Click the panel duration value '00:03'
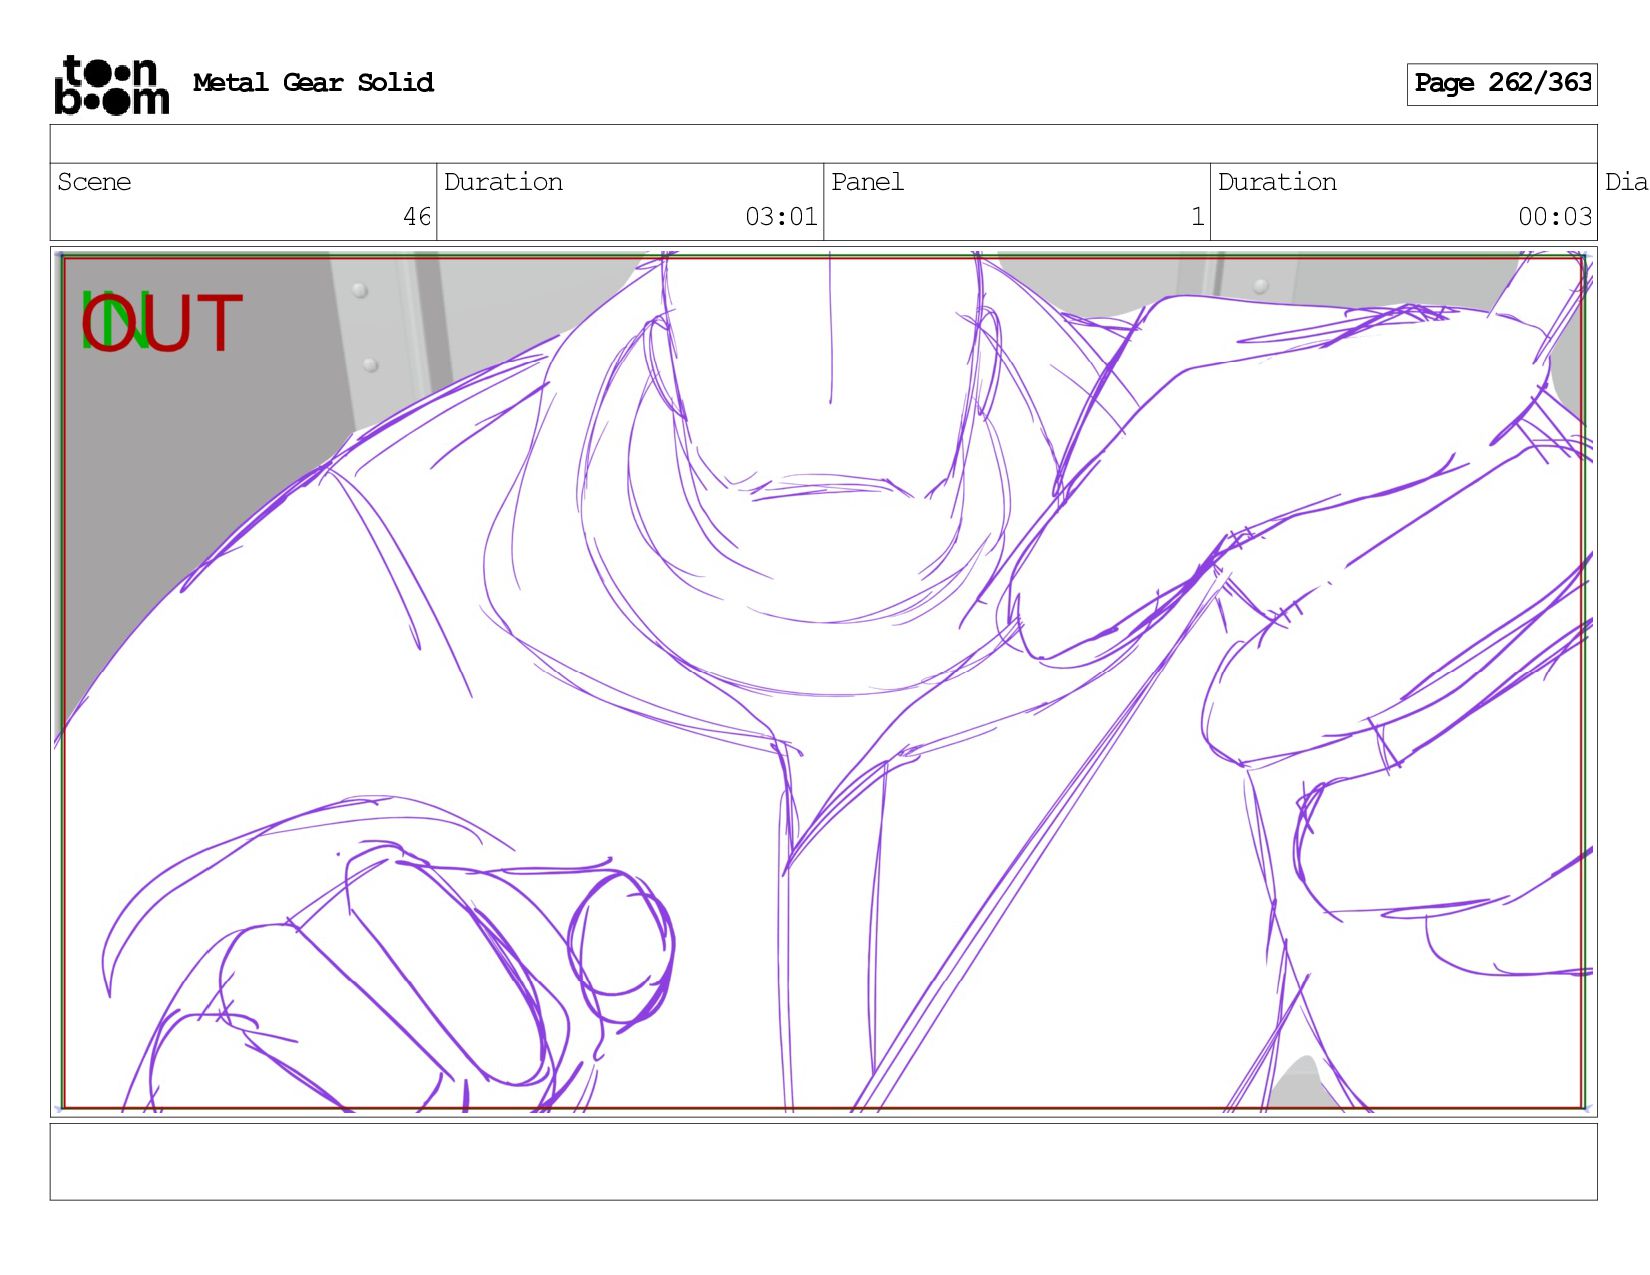This screenshot has height=1275, width=1650. coord(1555,217)
